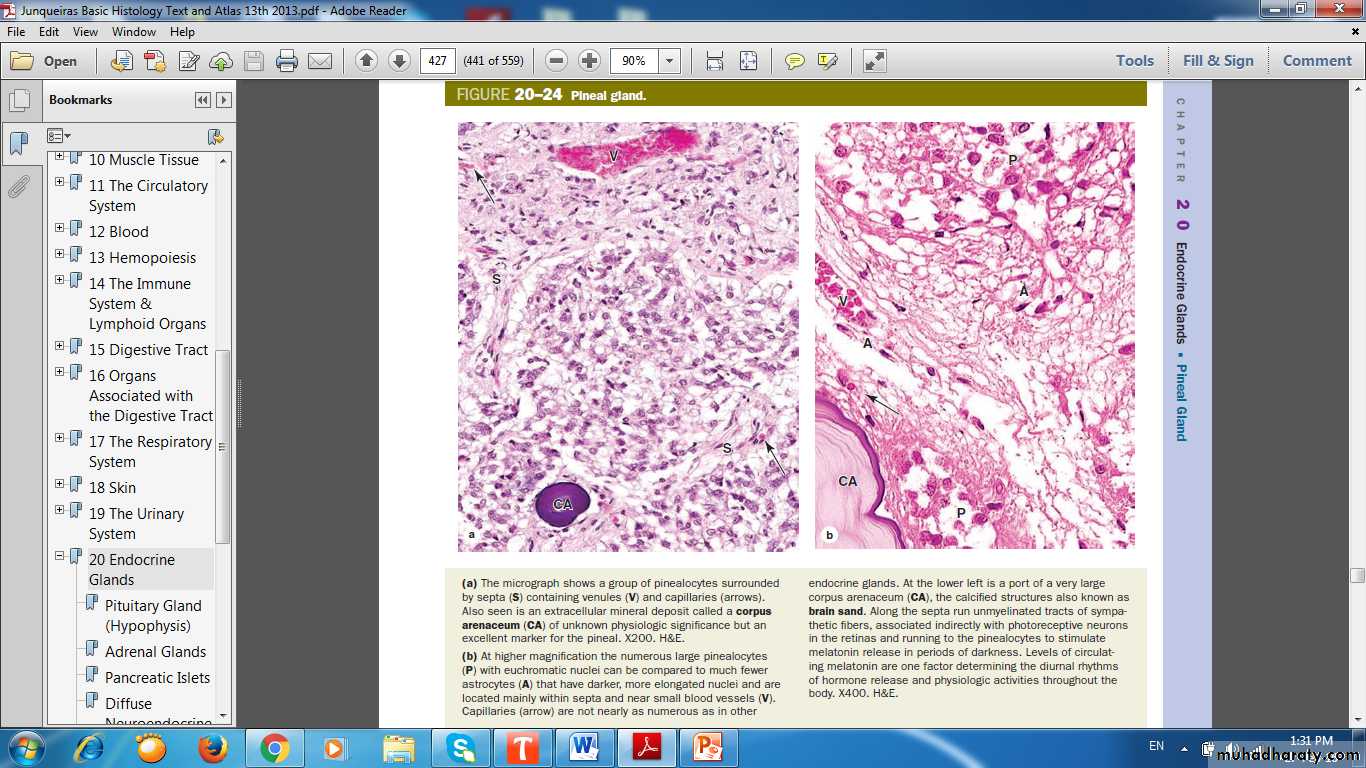This screenshot has width=1366, height=768.
Task: Open the Window menu
Action: (x=133, y=32)
